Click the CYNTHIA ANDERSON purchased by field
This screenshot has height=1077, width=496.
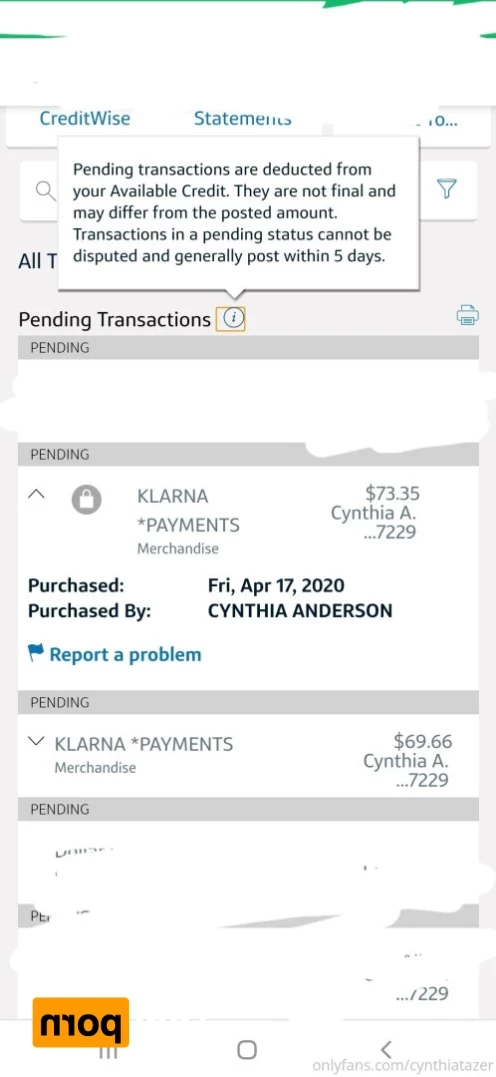300,611
